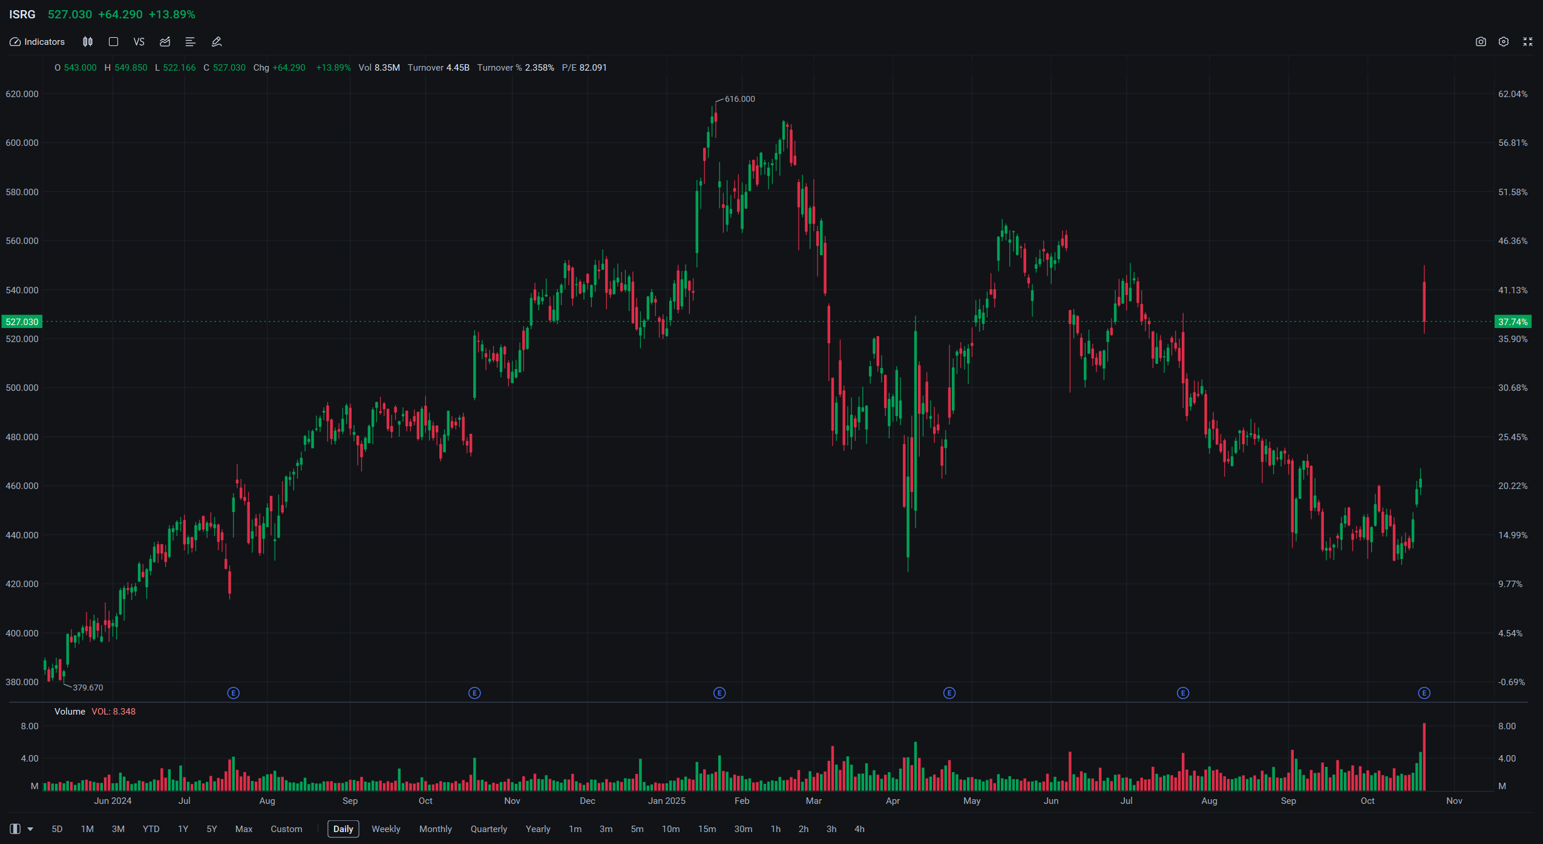Toggle the chart layout panel icon
Screen dimensions: 1543x844
coord(15,829)
